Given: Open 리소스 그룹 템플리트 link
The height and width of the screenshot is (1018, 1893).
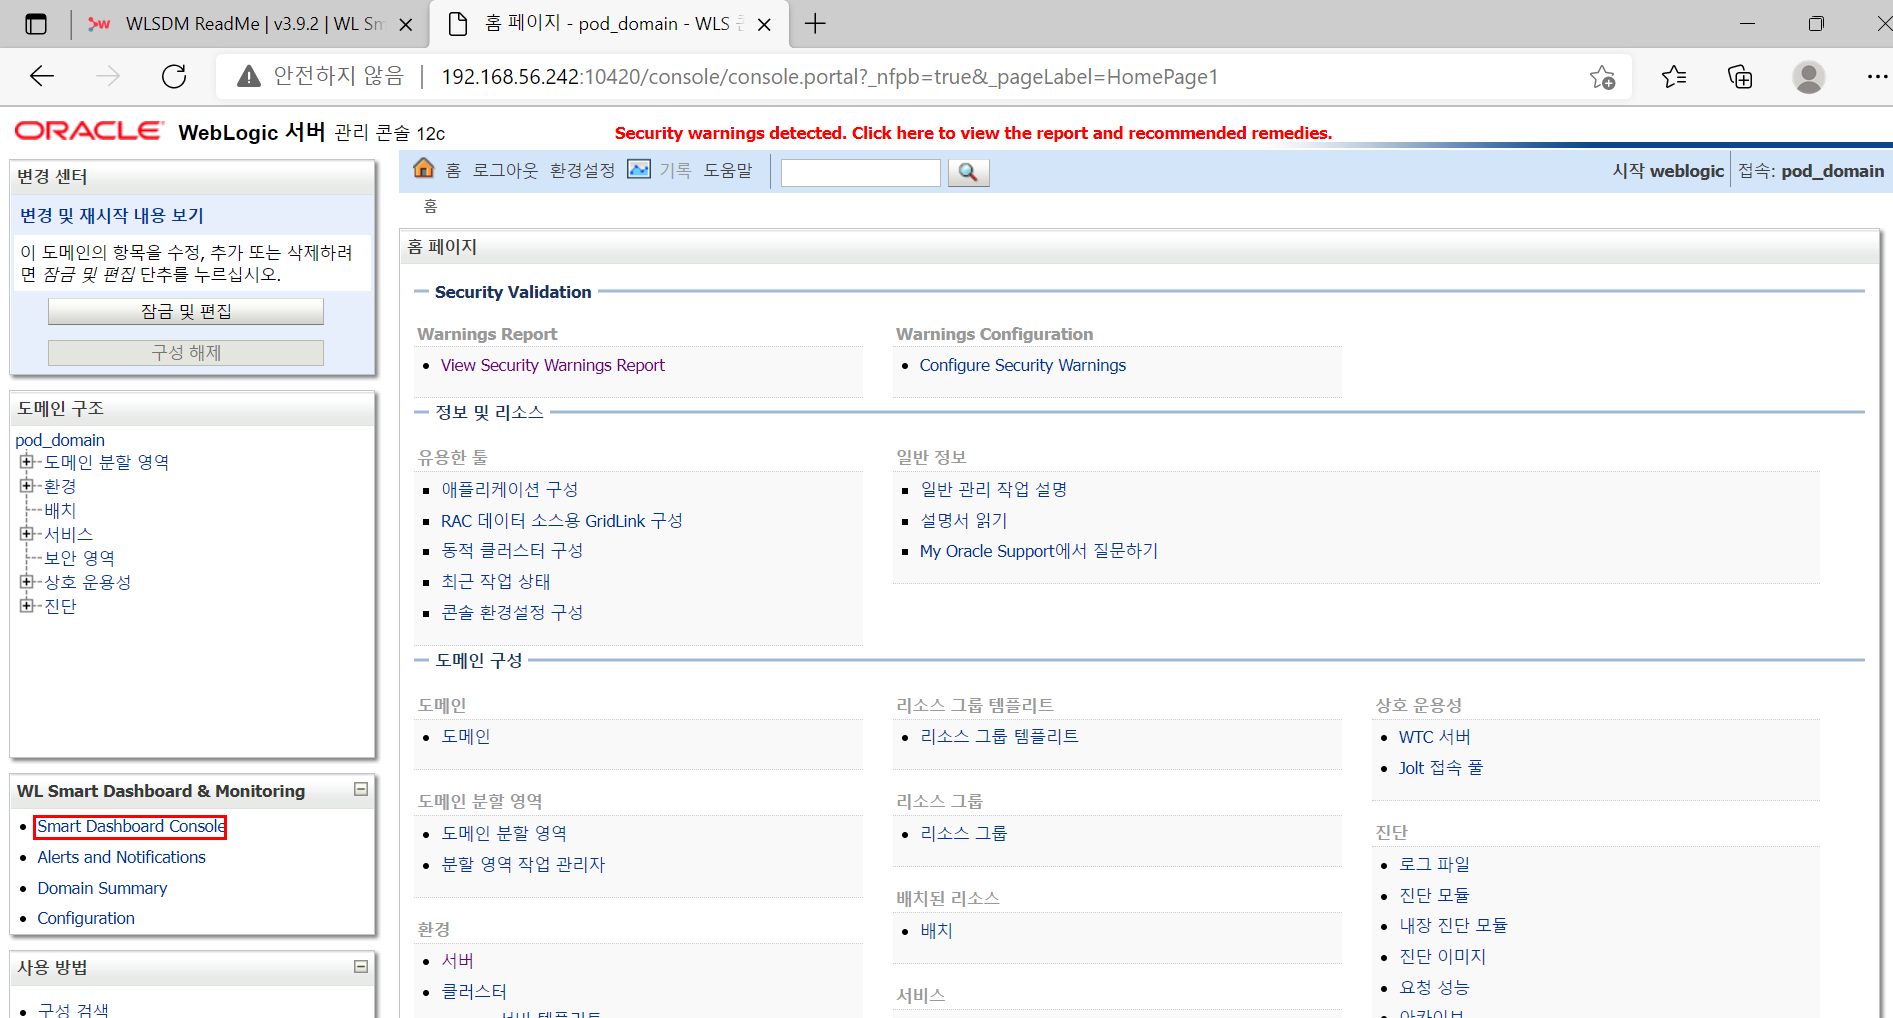Looking at the screenshot, I should (x=999, y=736).
